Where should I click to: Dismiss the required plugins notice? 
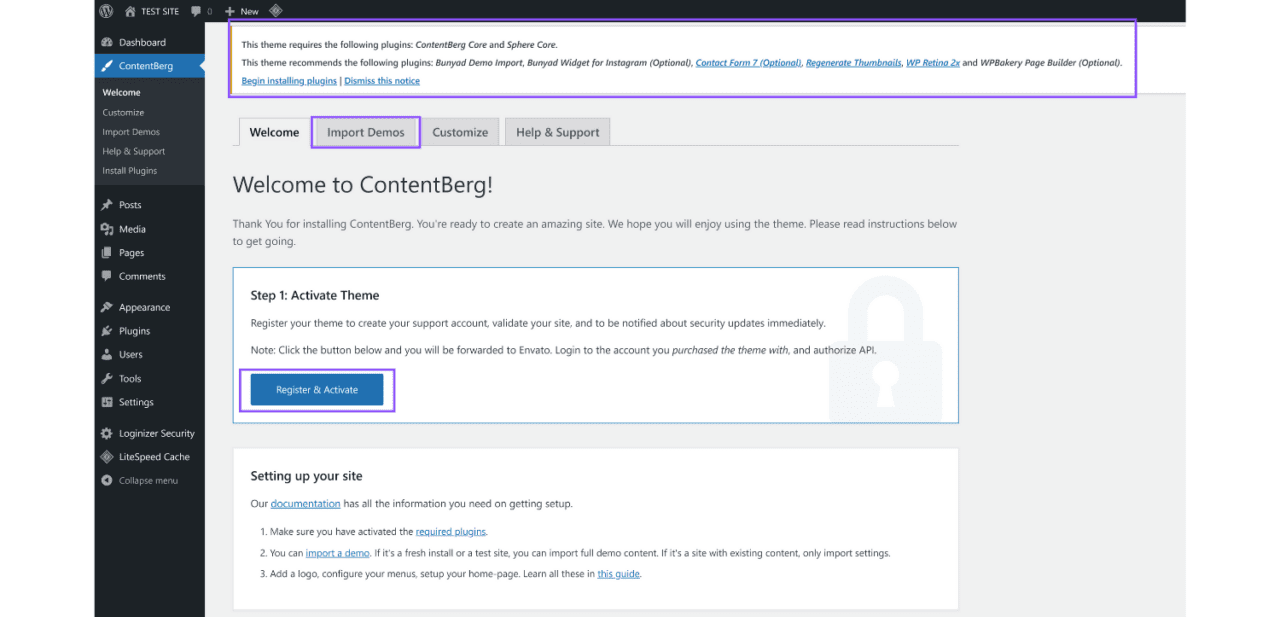click(x=381, y=80)
